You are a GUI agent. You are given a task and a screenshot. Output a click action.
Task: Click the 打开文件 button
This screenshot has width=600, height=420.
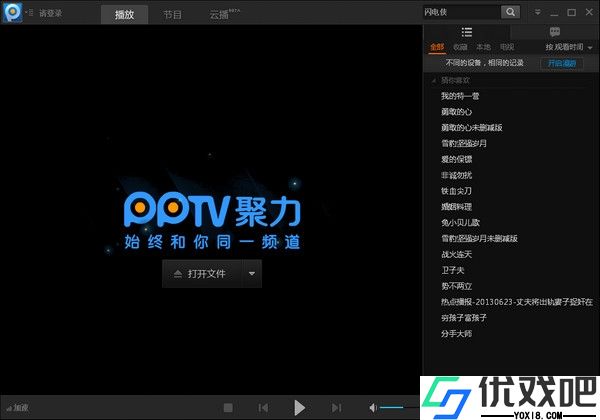pyautogui.click(x=202, y=274)
